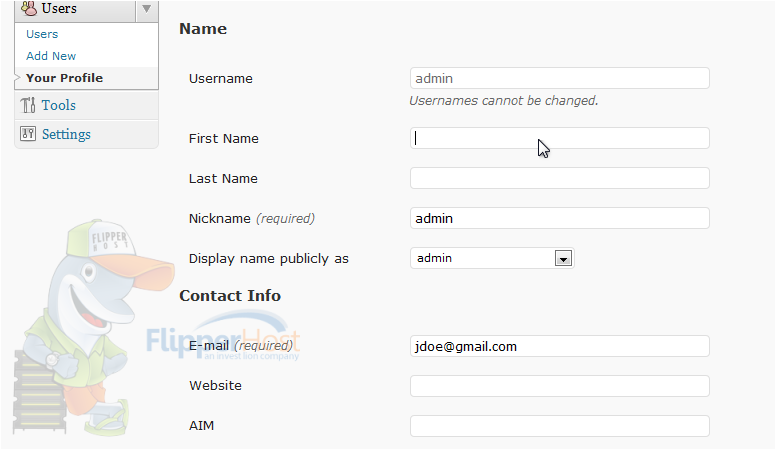Screen dimensions: 776x450
Task: Open the Add New user link
Action: [51, 56]
